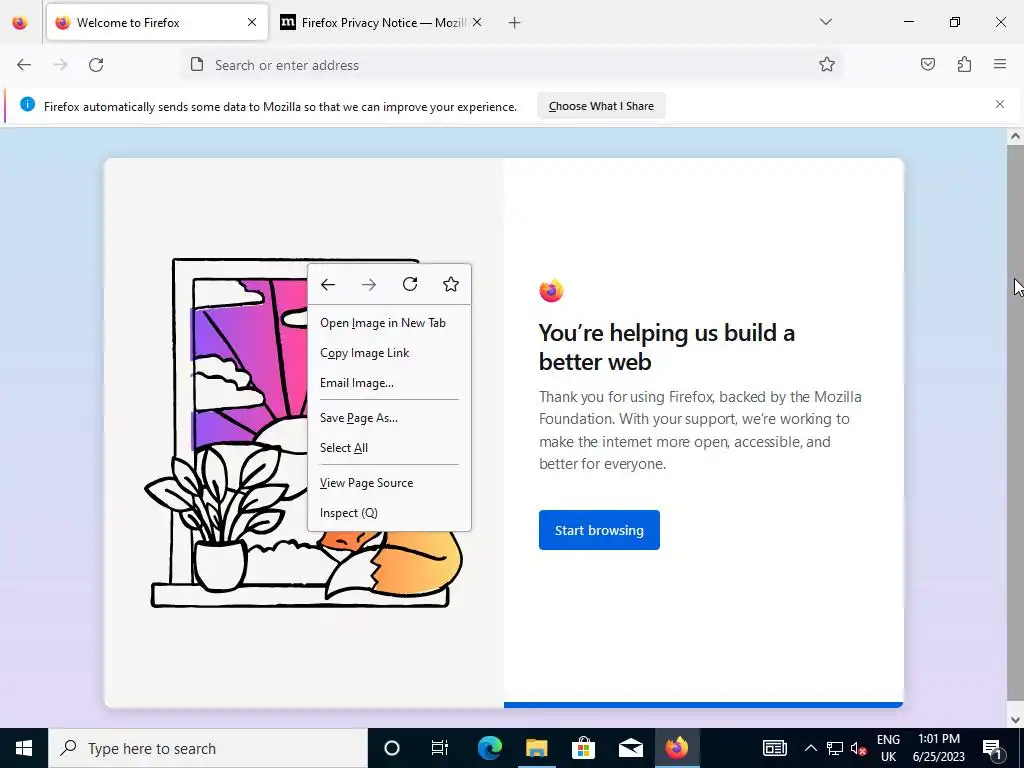Click back arrow in the context menu
The height and width of the screenshot is (768, 1024).
(x=328, y=284)
